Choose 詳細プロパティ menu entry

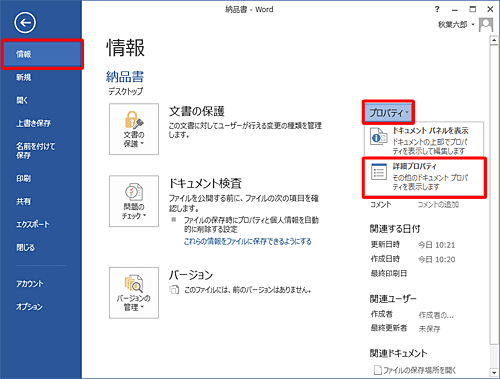click(x=424, y=177)
